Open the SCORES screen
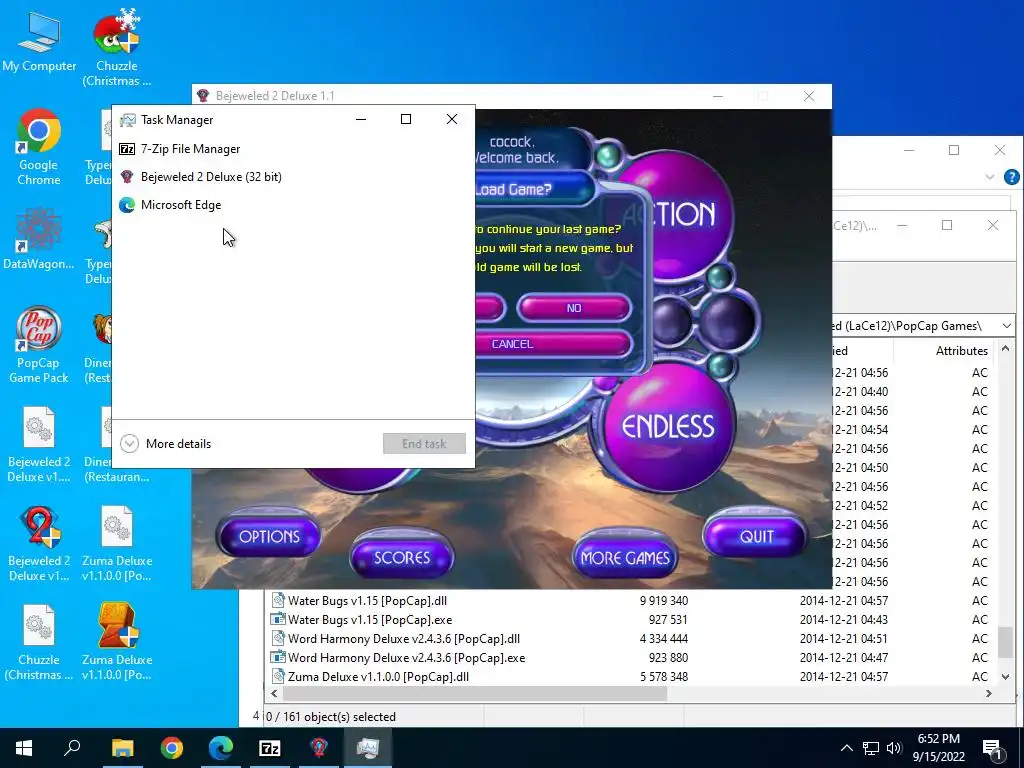This screenshot has height=768, width=1024. [402, 558]
